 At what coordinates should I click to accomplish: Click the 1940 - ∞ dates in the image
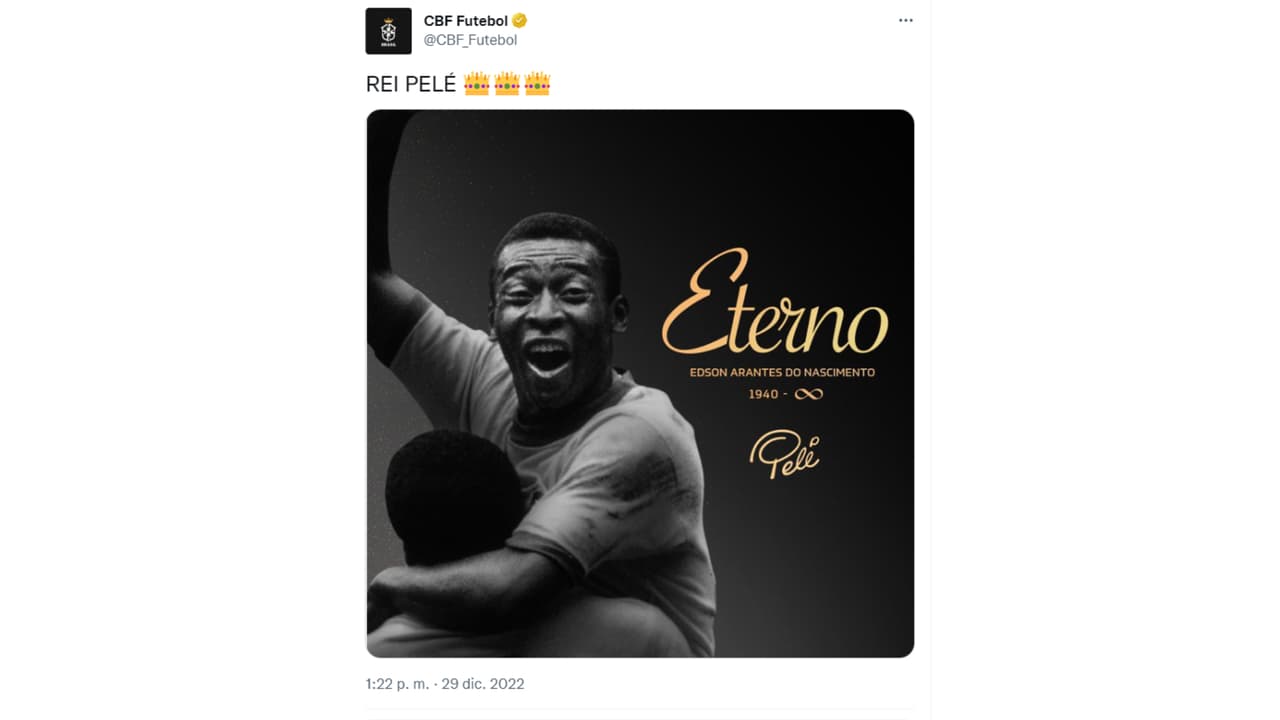(x=786, y=394)
